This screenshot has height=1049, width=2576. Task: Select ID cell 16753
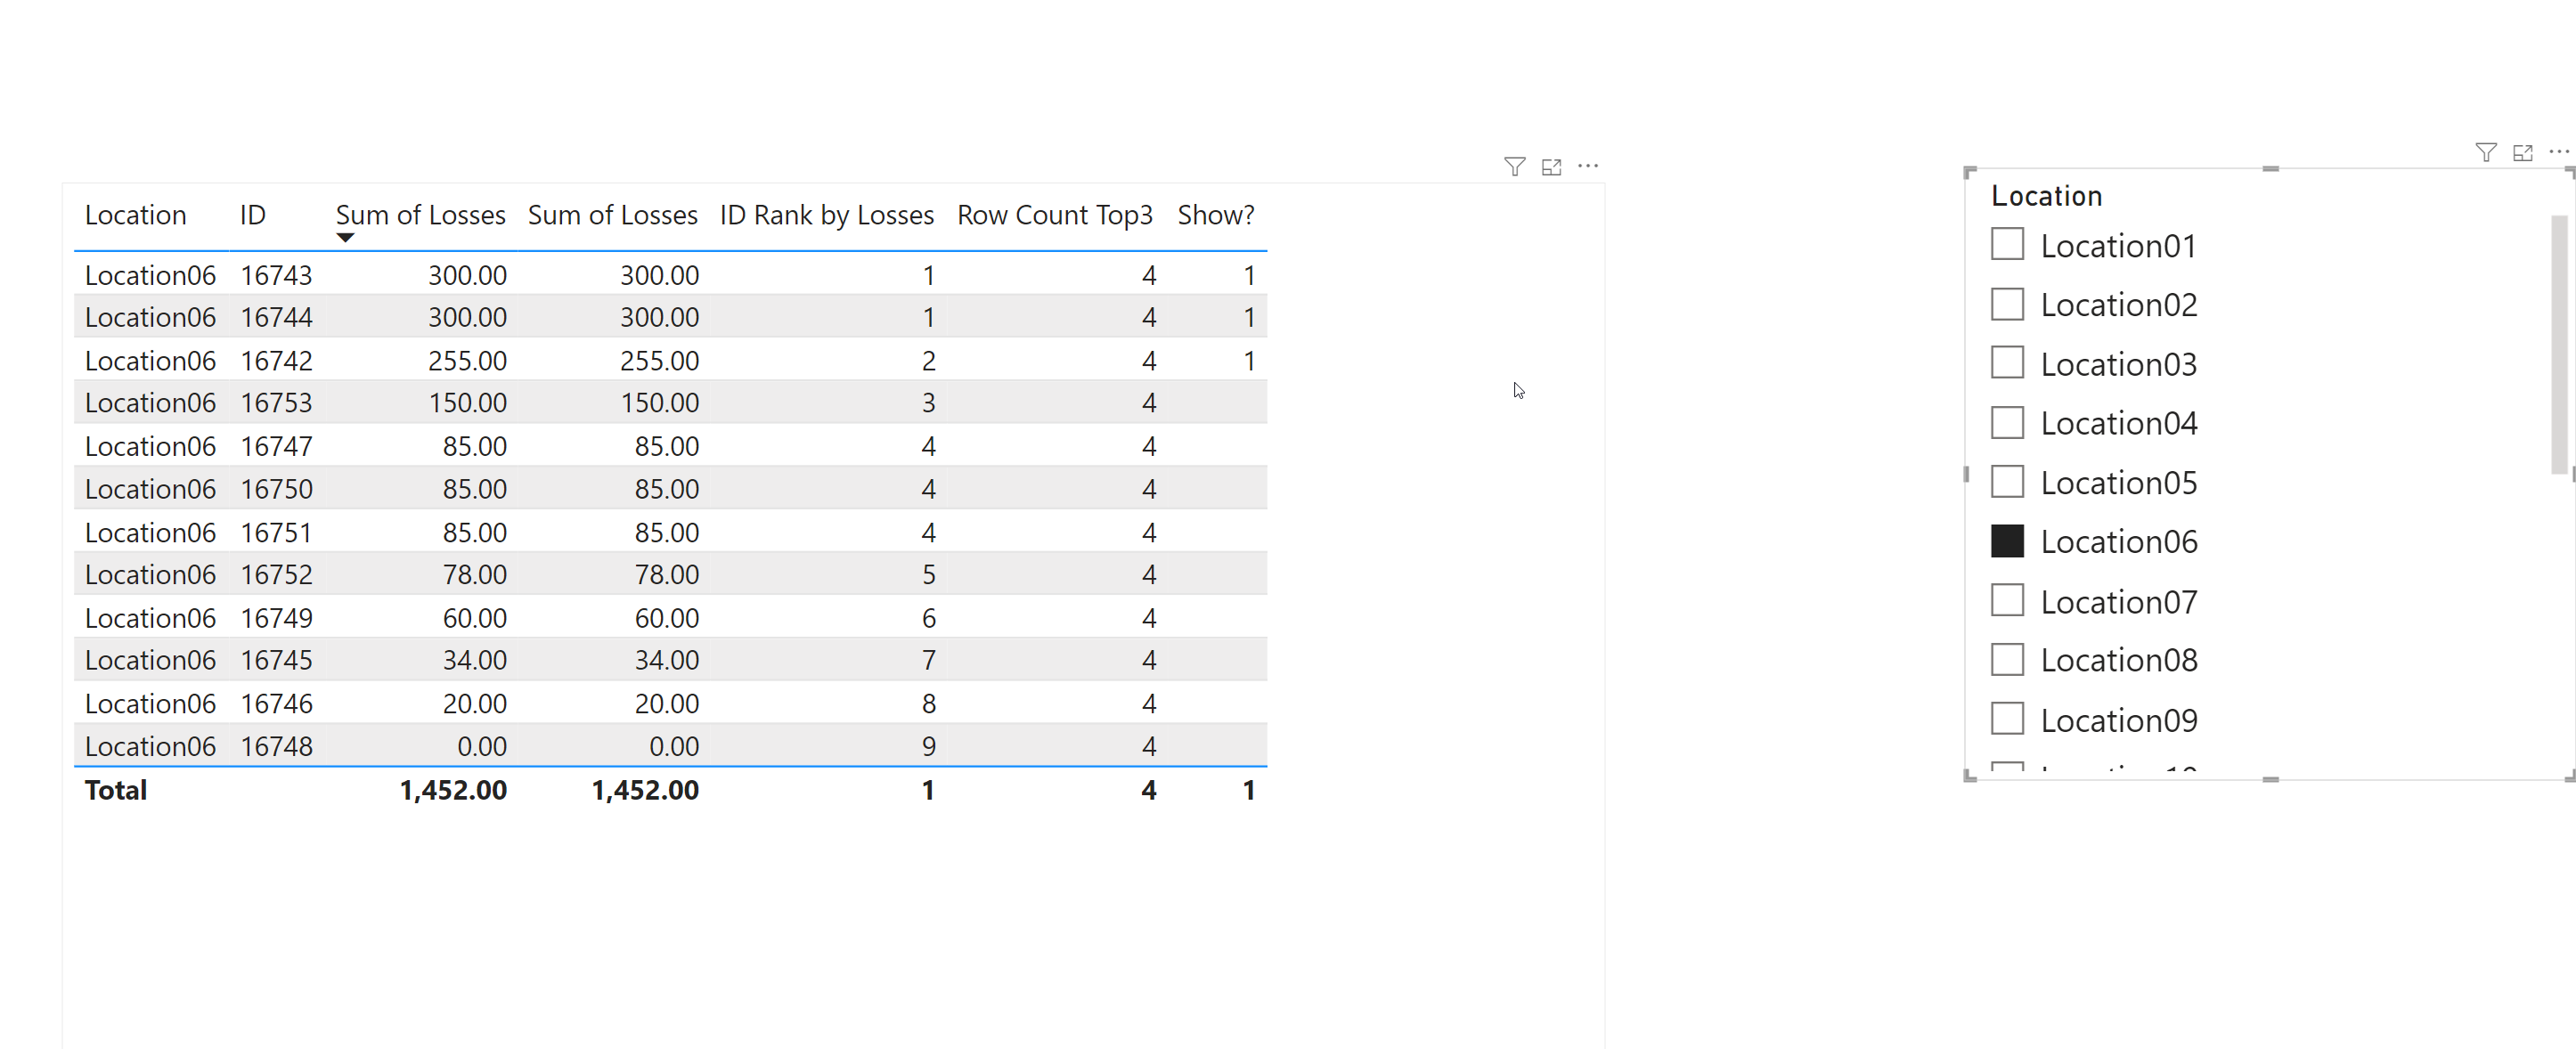click(x=276, y=403)
